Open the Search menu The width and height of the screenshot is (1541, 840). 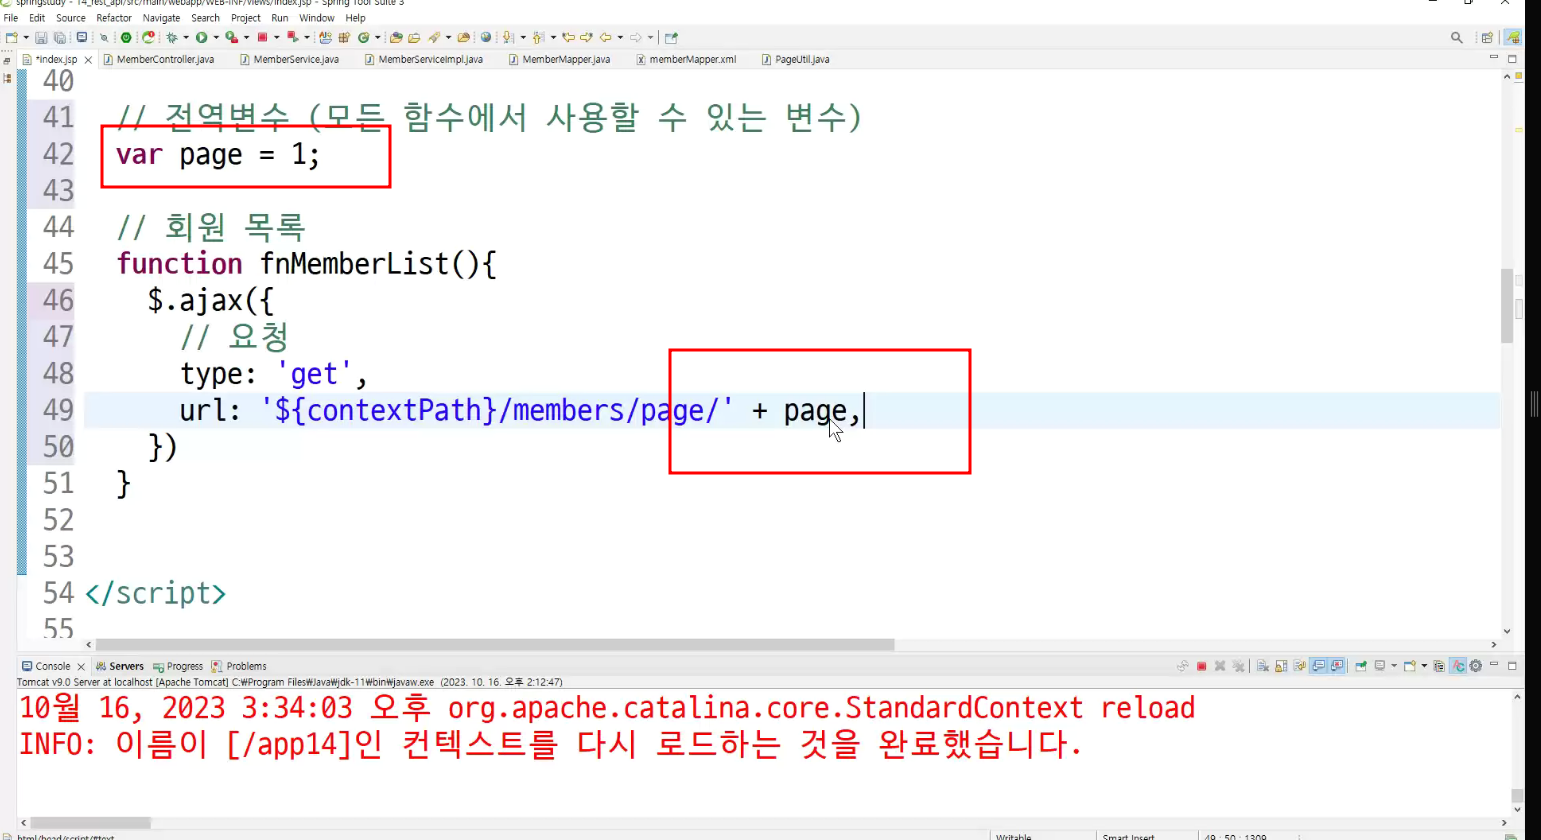coord(205,18)
